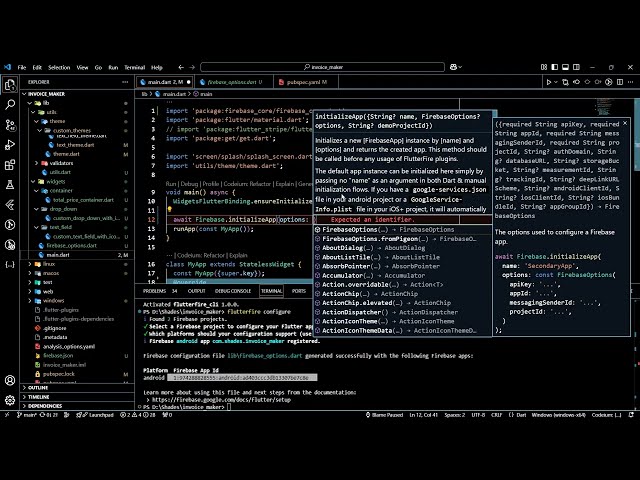
Task: Toggle Secondary Side Bar visibility
Action: 576,67
